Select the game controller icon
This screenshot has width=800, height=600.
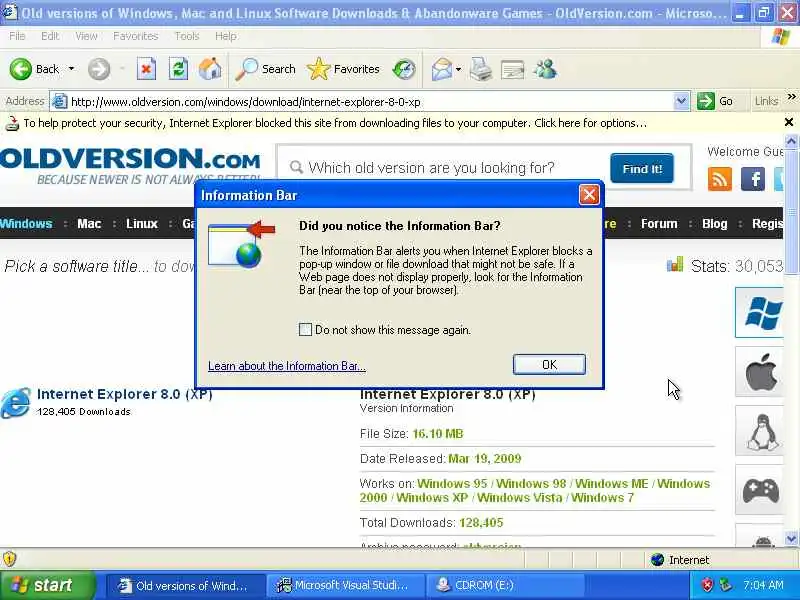[760, 490]
